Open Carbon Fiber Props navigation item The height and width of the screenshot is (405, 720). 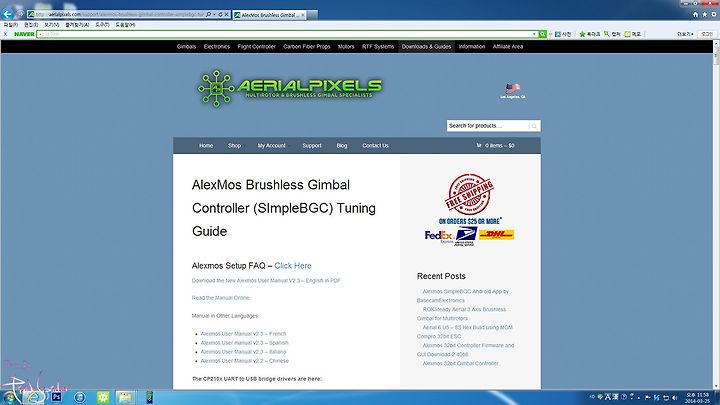(307, 46)
